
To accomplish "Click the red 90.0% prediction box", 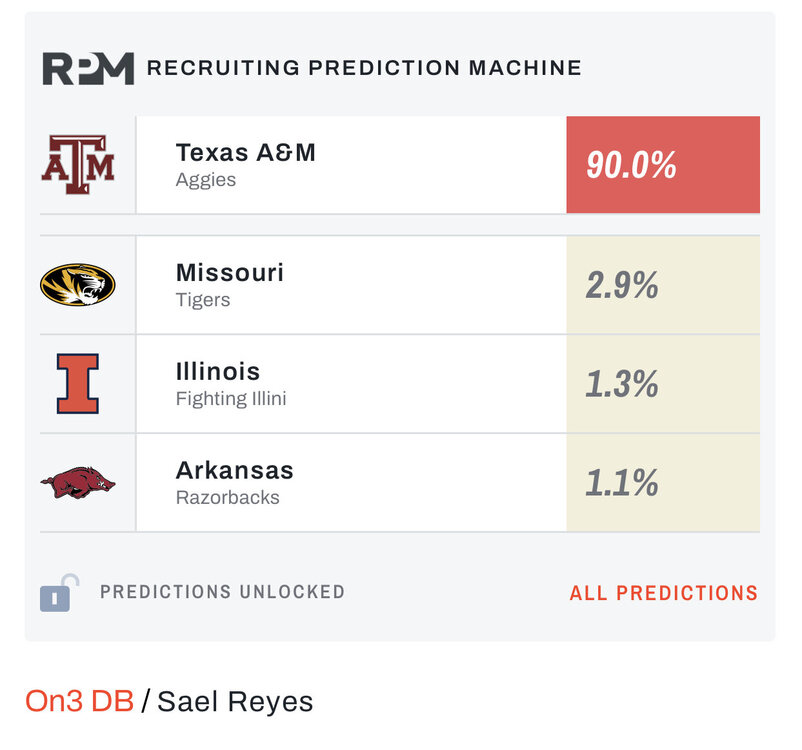I will pyautogui.click(x=663, y=165).
